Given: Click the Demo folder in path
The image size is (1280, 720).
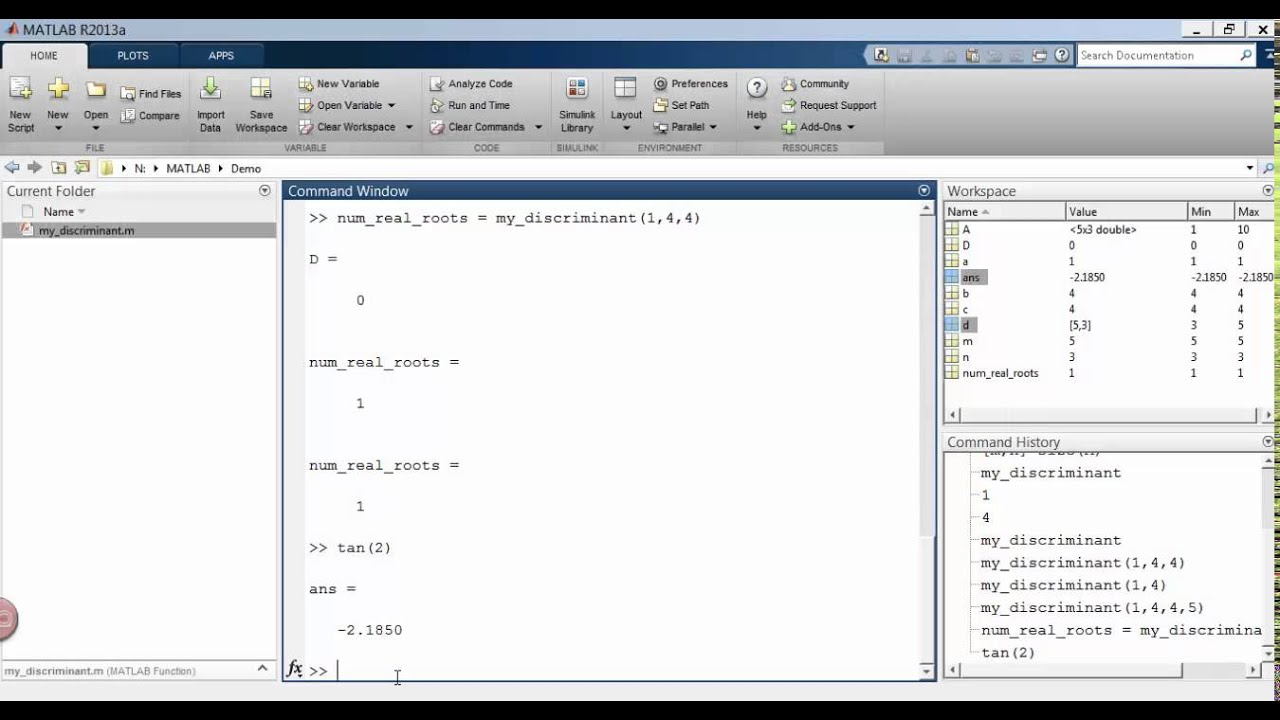Looking at the screenshot, I should pos(246,169).
